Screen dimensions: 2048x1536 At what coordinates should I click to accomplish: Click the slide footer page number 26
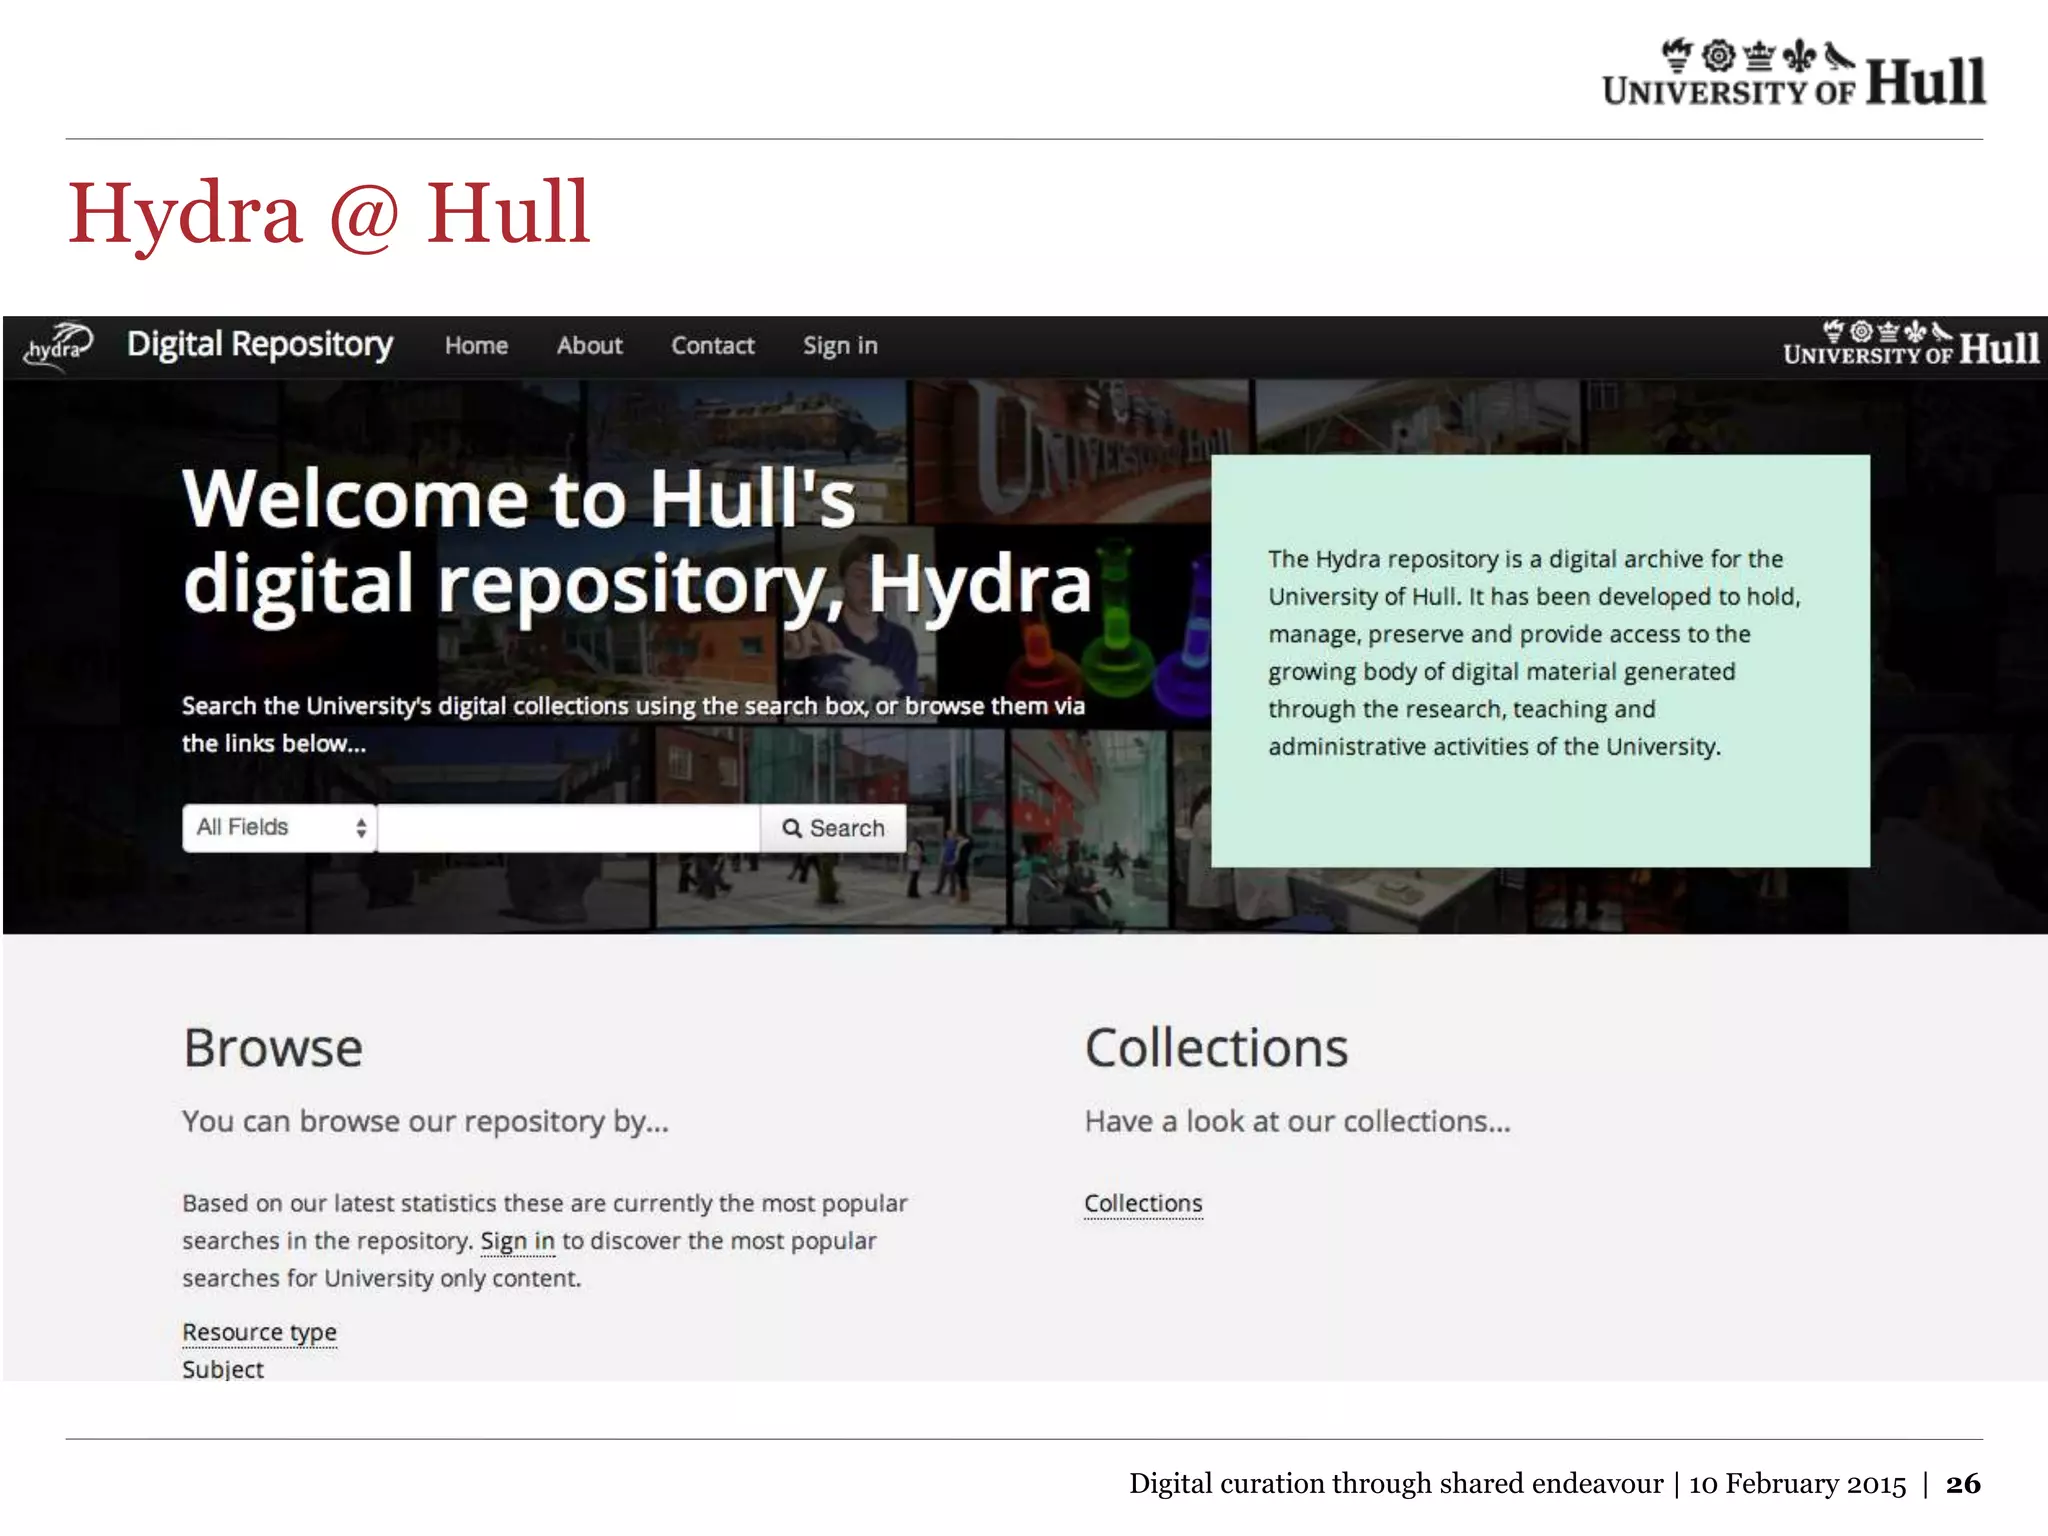pyautogui.click(x=1963, y=1484)
